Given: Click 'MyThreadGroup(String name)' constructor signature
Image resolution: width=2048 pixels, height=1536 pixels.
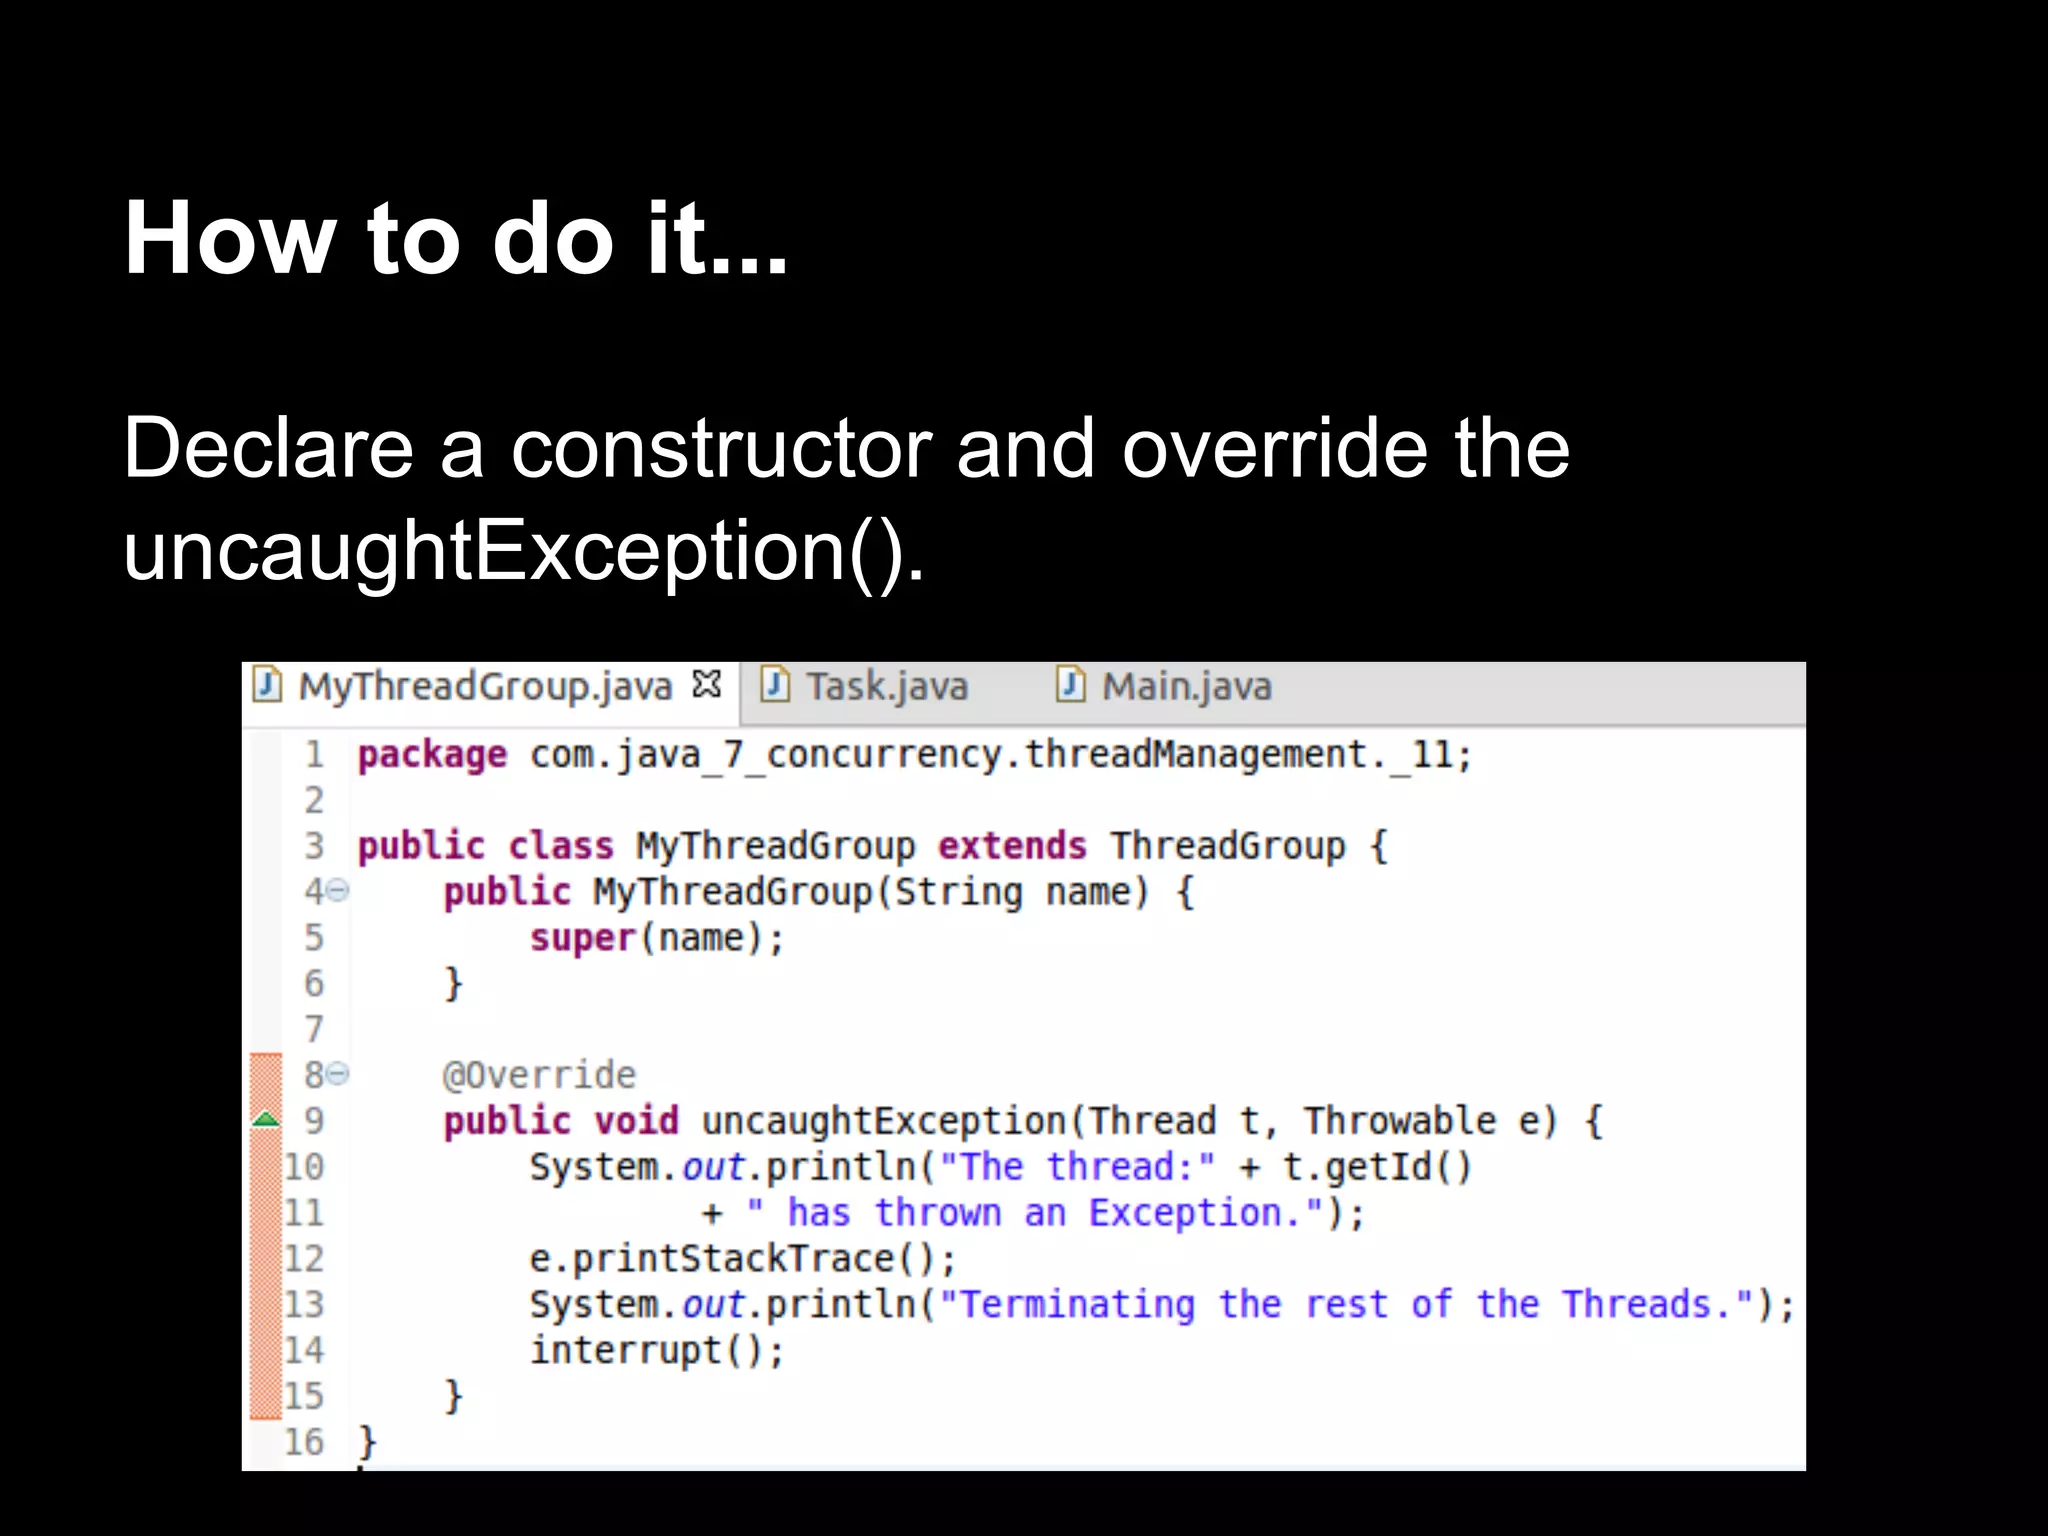Looking at the screenshot, I should click(x=871, y=892).
